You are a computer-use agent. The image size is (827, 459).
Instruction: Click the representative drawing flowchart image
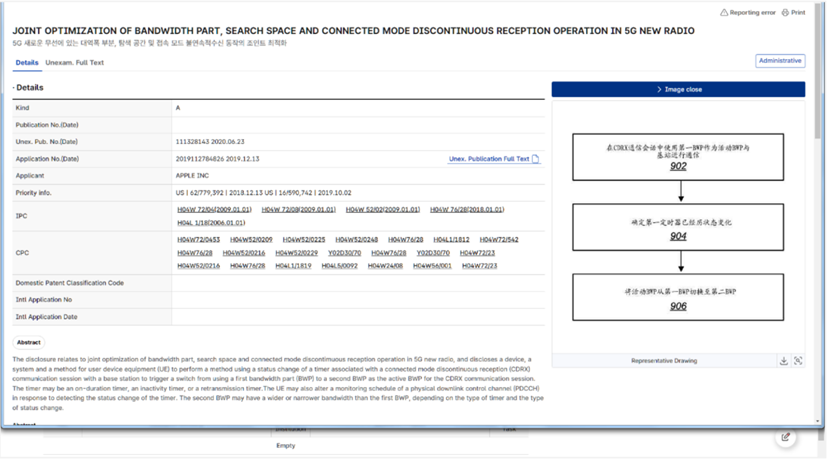tap(678, 227)
